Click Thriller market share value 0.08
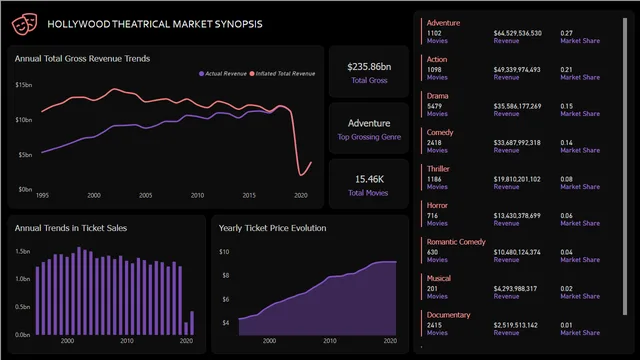 coord(566,179)
